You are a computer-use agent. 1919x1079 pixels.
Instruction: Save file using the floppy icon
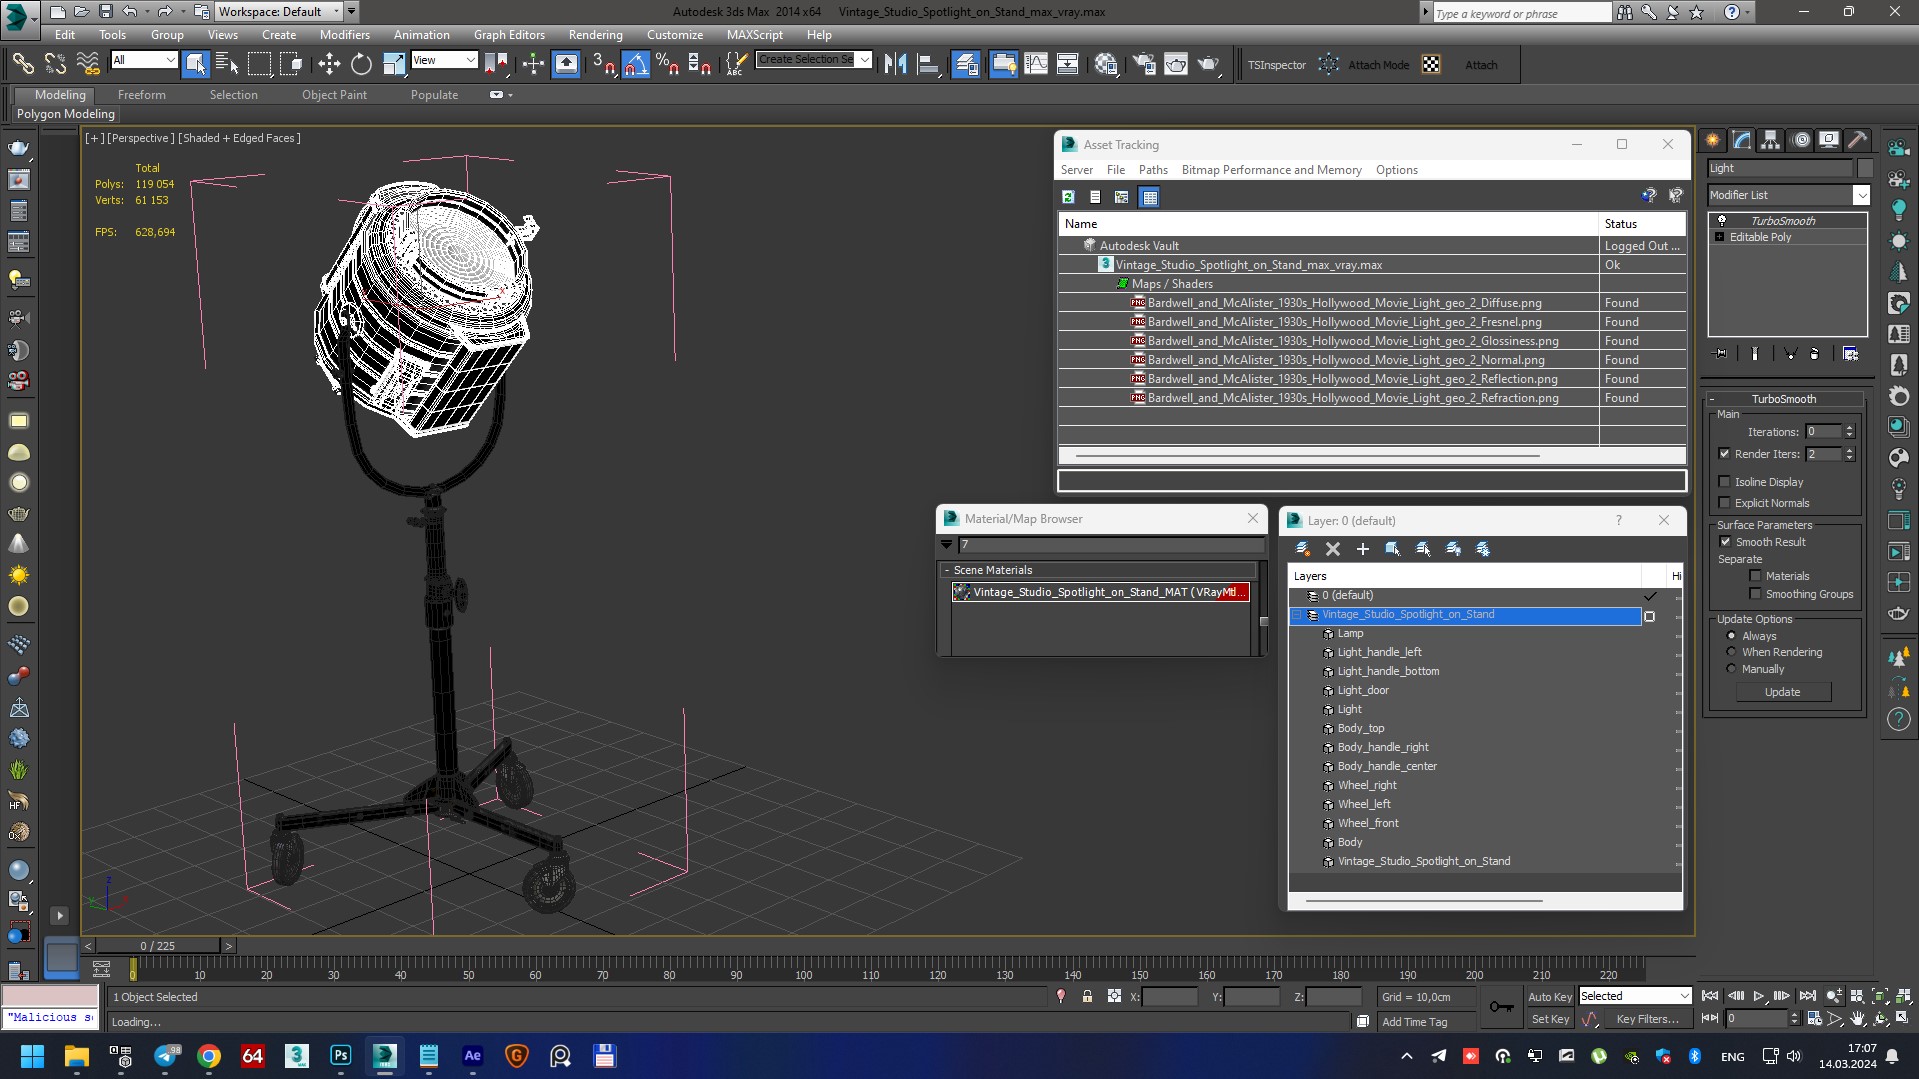105,12
